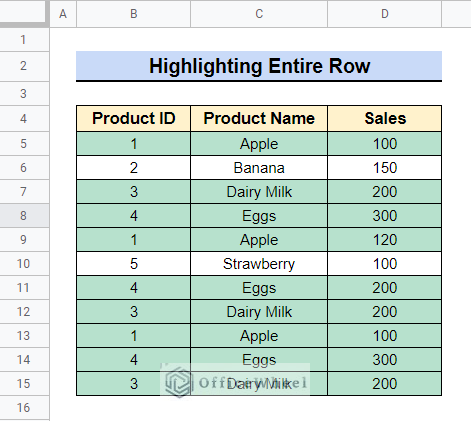Select row 2 header
The height and width of the screenshot is (421, 471).
point(24,66)
